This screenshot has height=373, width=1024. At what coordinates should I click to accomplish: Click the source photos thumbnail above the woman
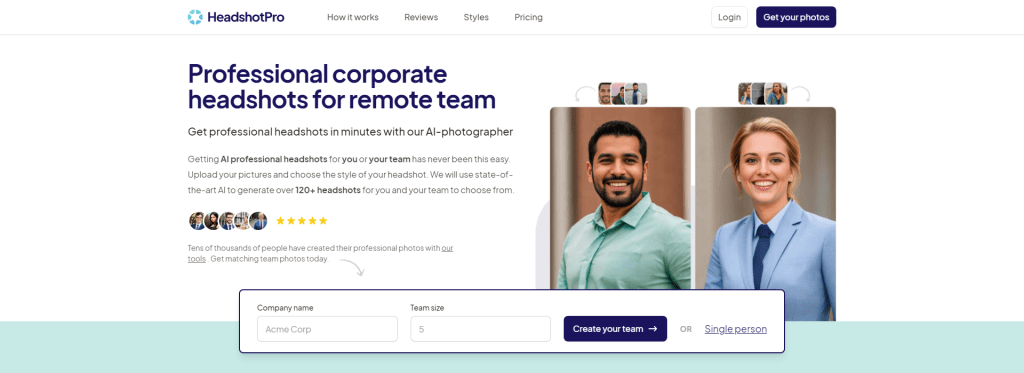tap(763, 93)
